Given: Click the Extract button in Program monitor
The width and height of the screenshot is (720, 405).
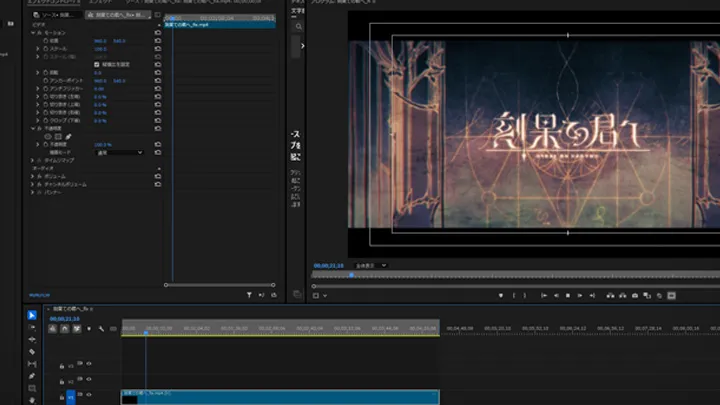Looking at the screenshot, I should click(x=623, y=296).
